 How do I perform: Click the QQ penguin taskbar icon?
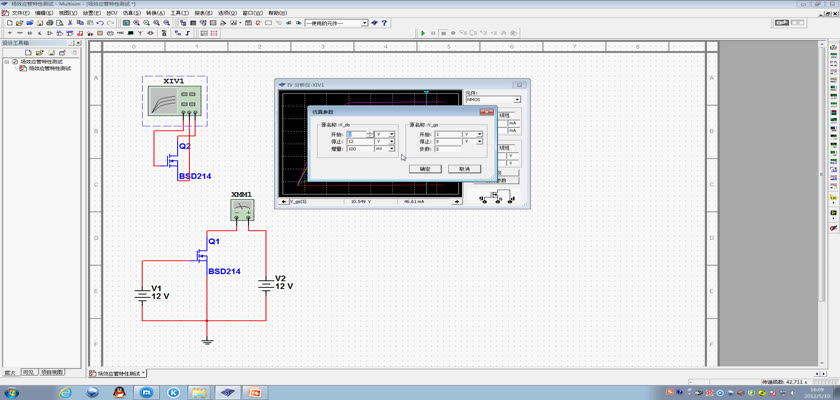pos(119,393)
